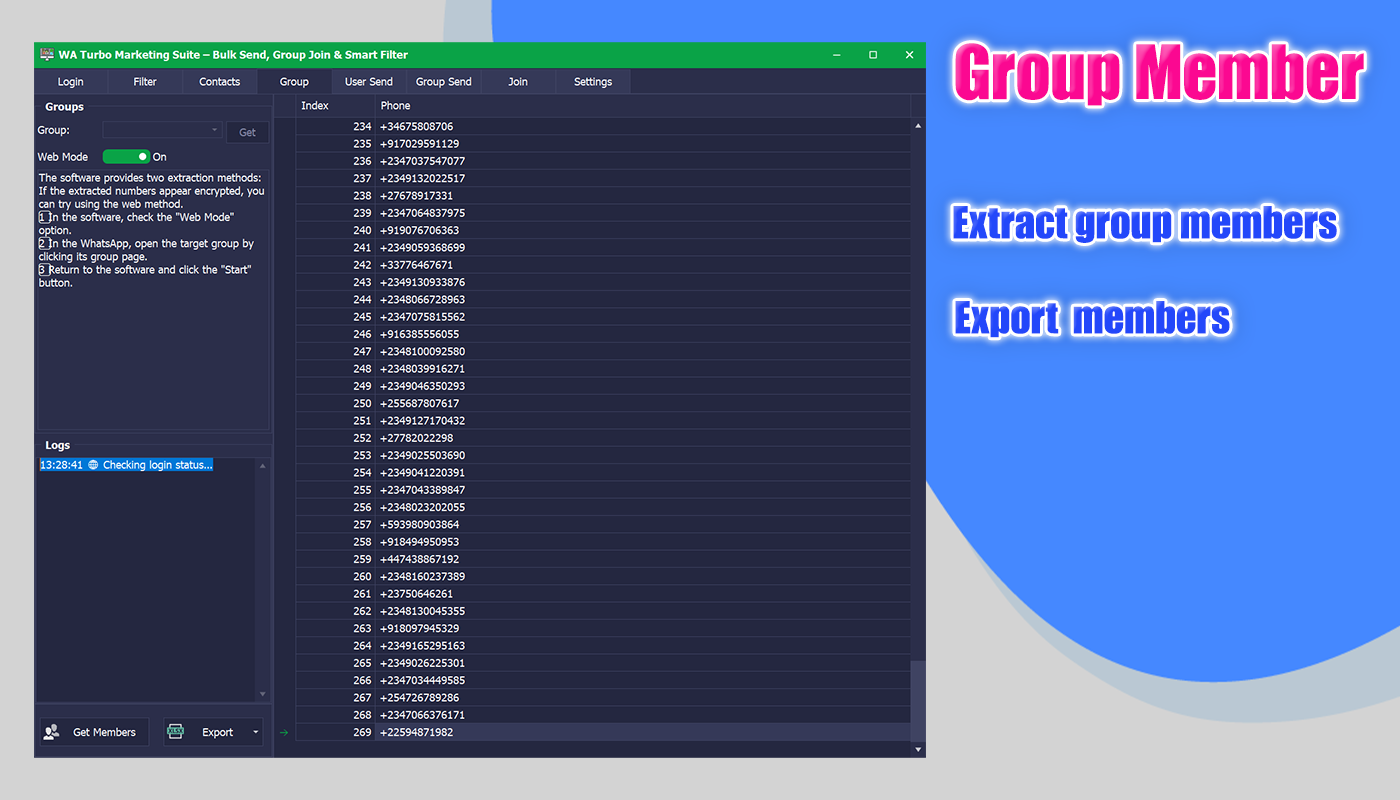Click the table vertical scrollbar thumb

918,700
